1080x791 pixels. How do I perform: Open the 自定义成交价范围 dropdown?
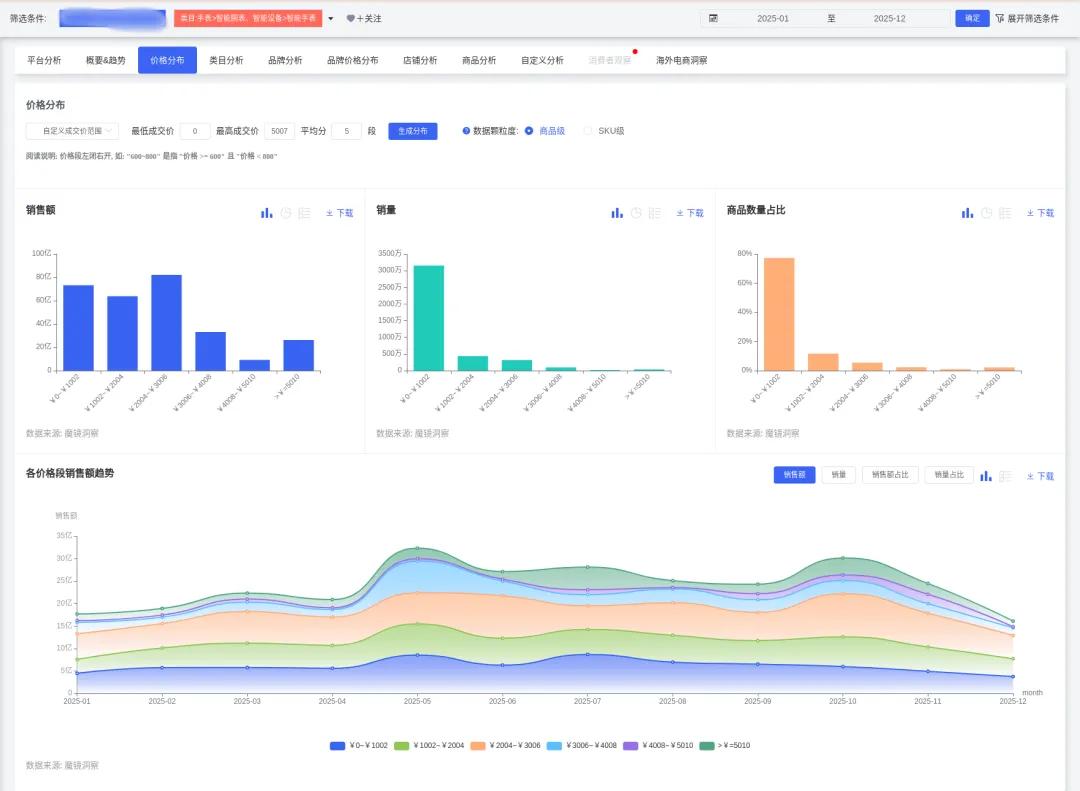coord(72,131)
